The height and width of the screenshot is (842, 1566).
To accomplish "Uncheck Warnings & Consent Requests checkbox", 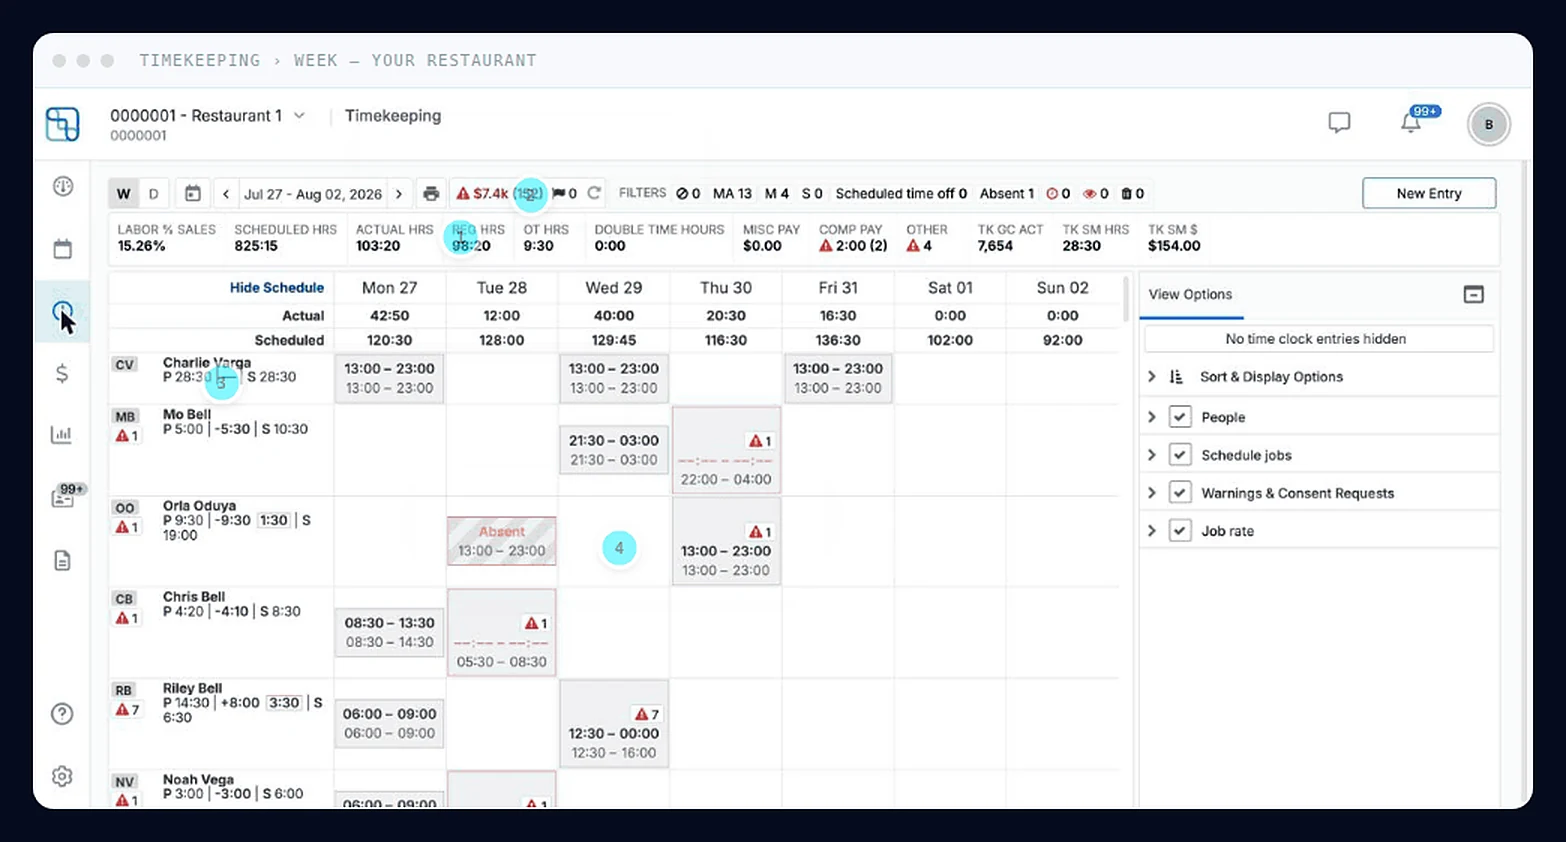I will click(1180, 493).
